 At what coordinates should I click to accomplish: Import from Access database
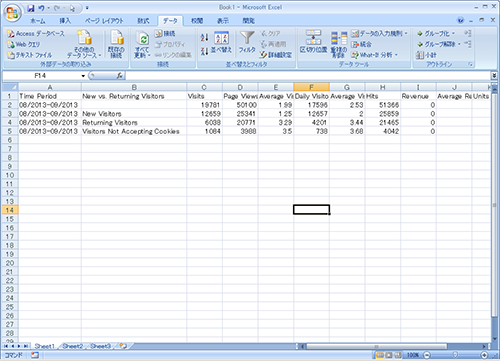(36, 34)
